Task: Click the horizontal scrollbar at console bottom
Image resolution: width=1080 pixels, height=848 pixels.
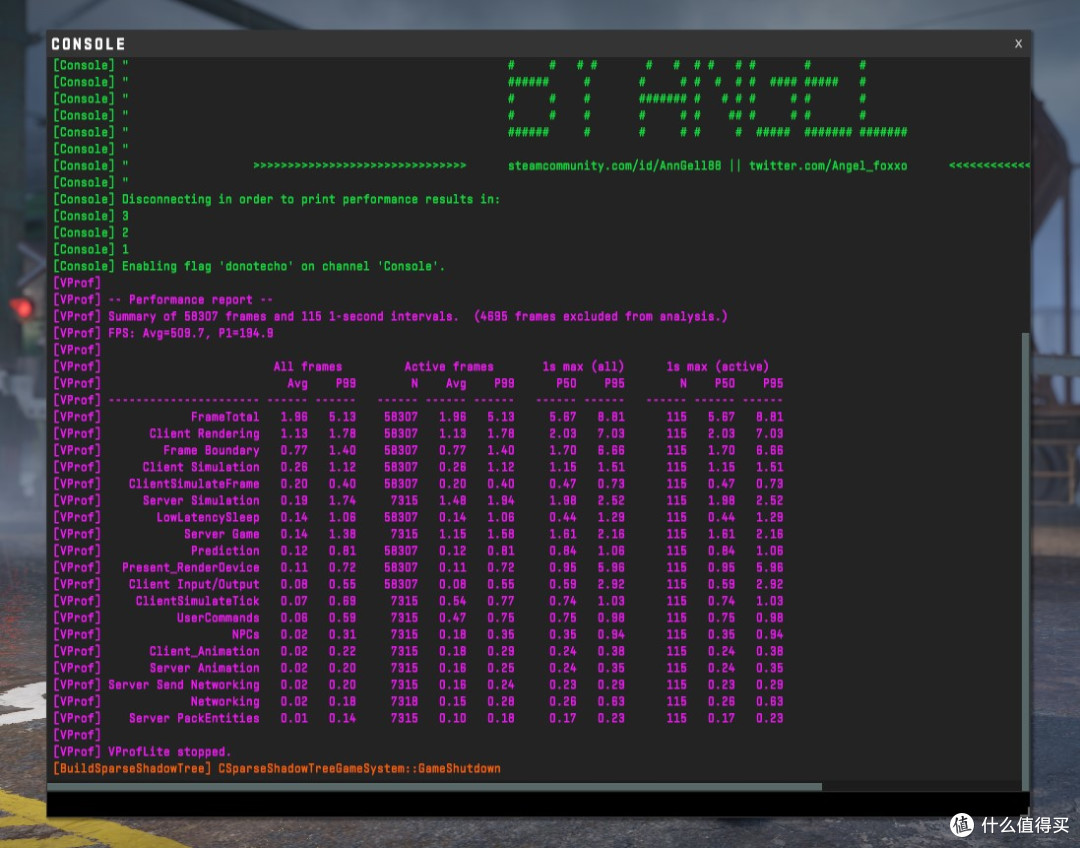Action: point(435,786)
